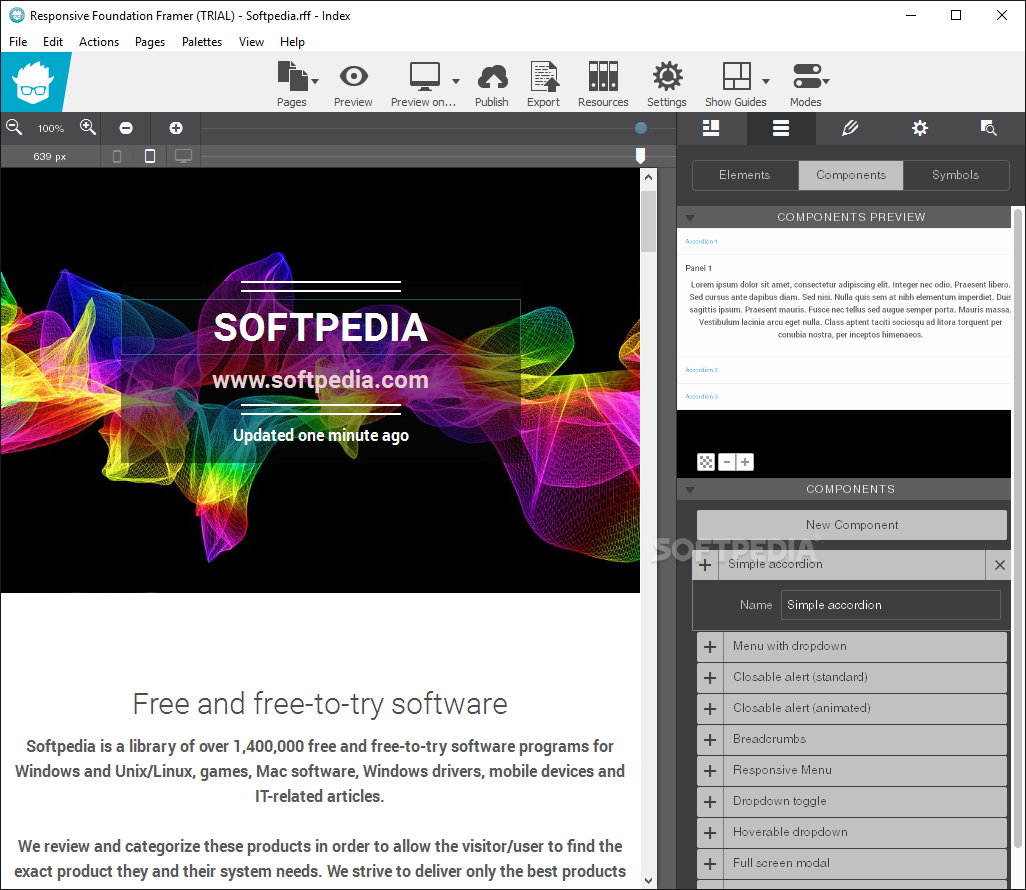
Task: Open the Preview on… dropdown arrow
Action: pos(455,81)
